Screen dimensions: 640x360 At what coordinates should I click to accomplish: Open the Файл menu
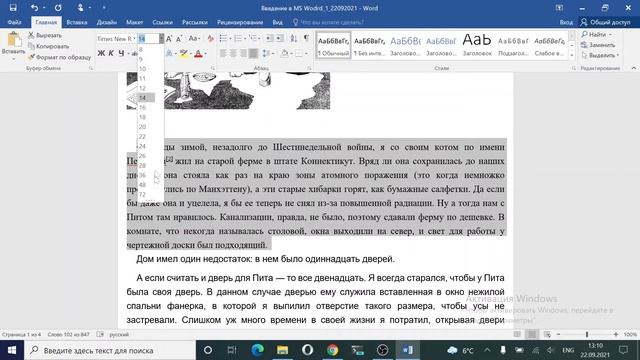coord(14,22)
